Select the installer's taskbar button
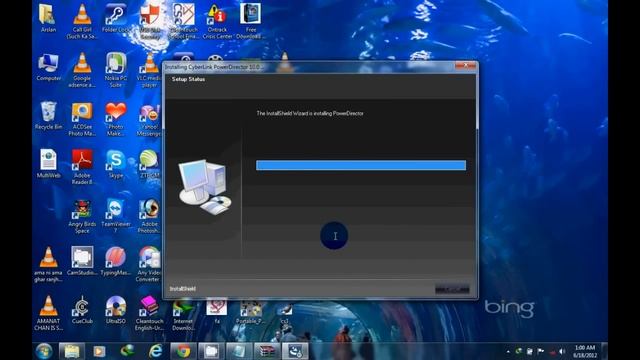This screenshot has width=640, height=360. tap(295, 351)
